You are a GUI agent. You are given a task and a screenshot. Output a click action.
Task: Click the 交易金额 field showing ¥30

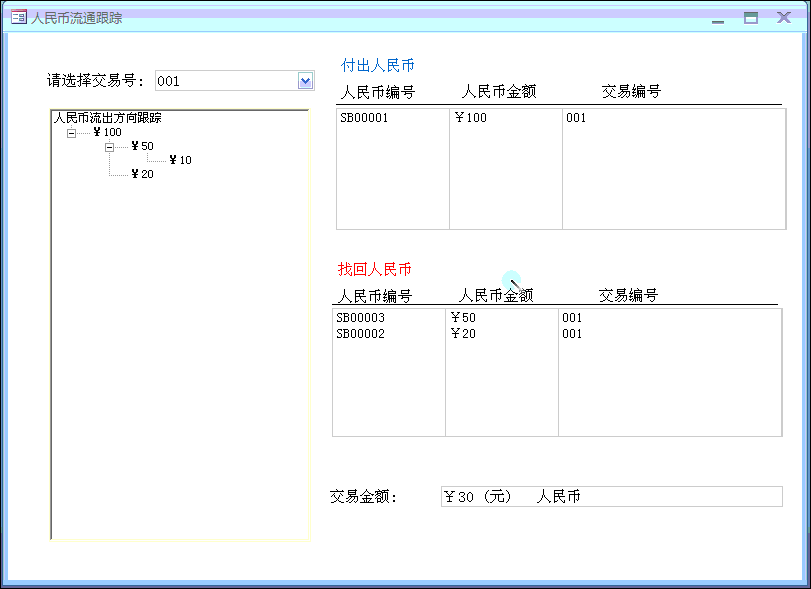click(612, 496)
